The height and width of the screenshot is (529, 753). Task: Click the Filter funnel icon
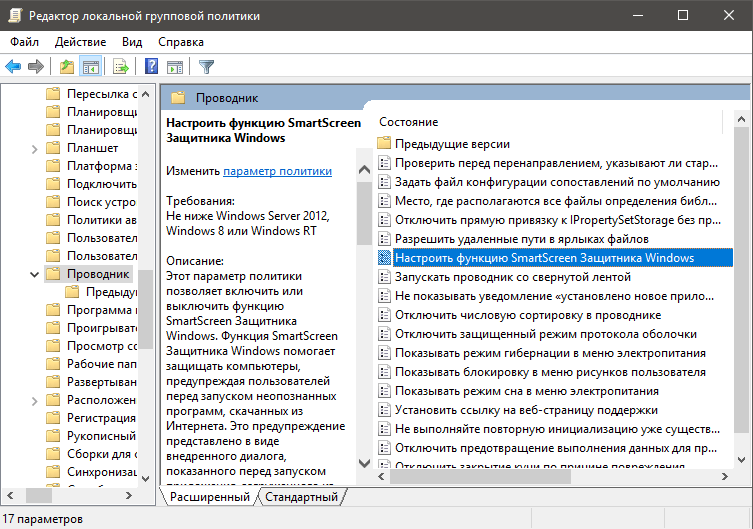pyautogui.click(x=206, y=66)
